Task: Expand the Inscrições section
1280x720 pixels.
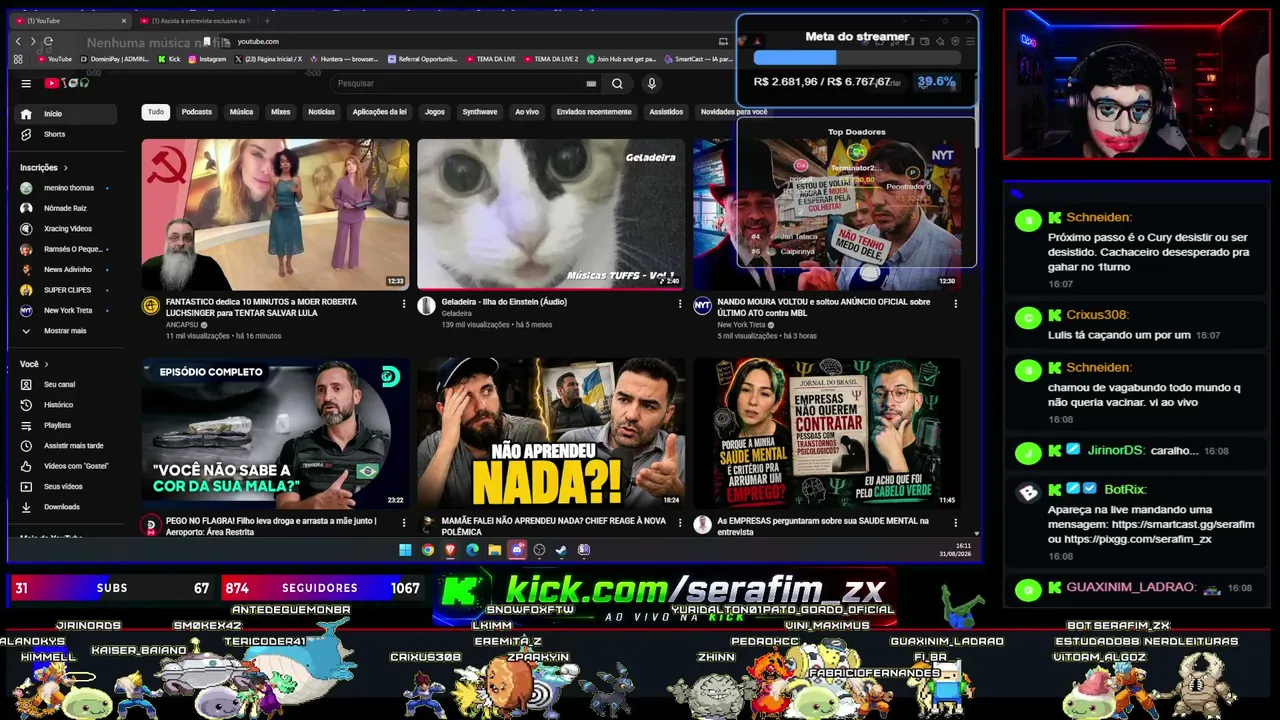Action: (44, 168)
